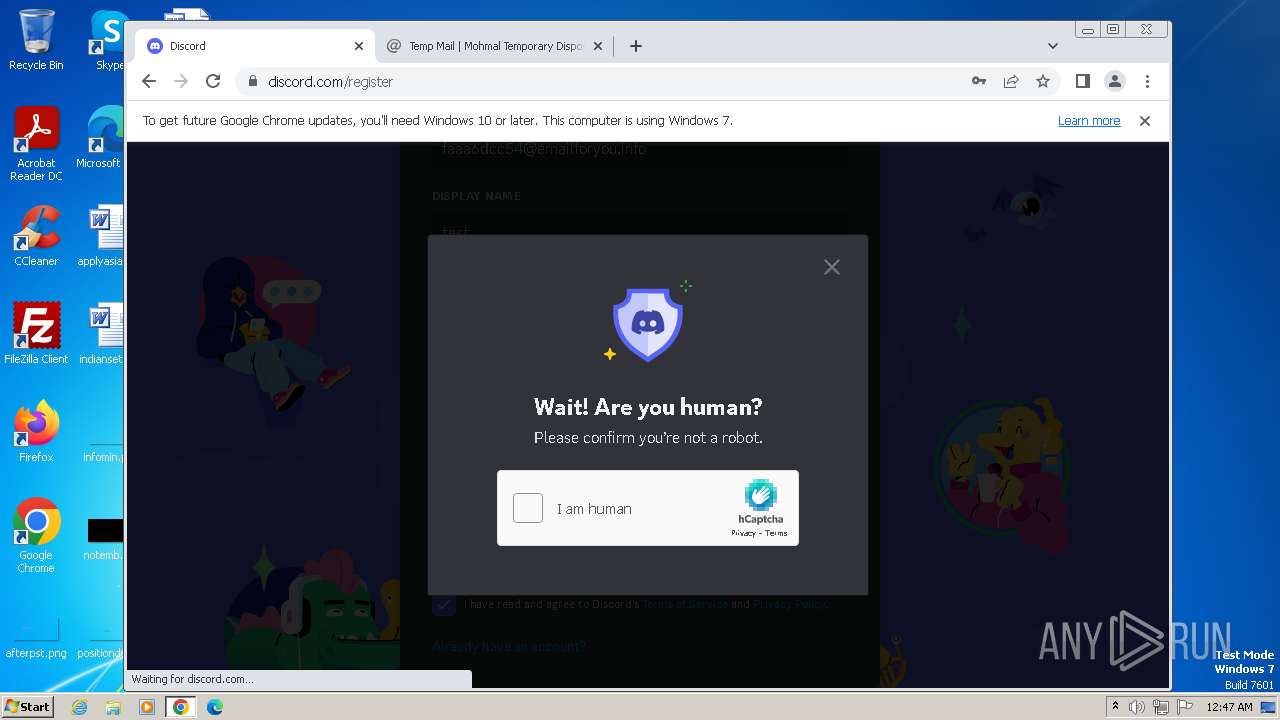
Task: Reload the Discord register page
Action: (213, 81)
